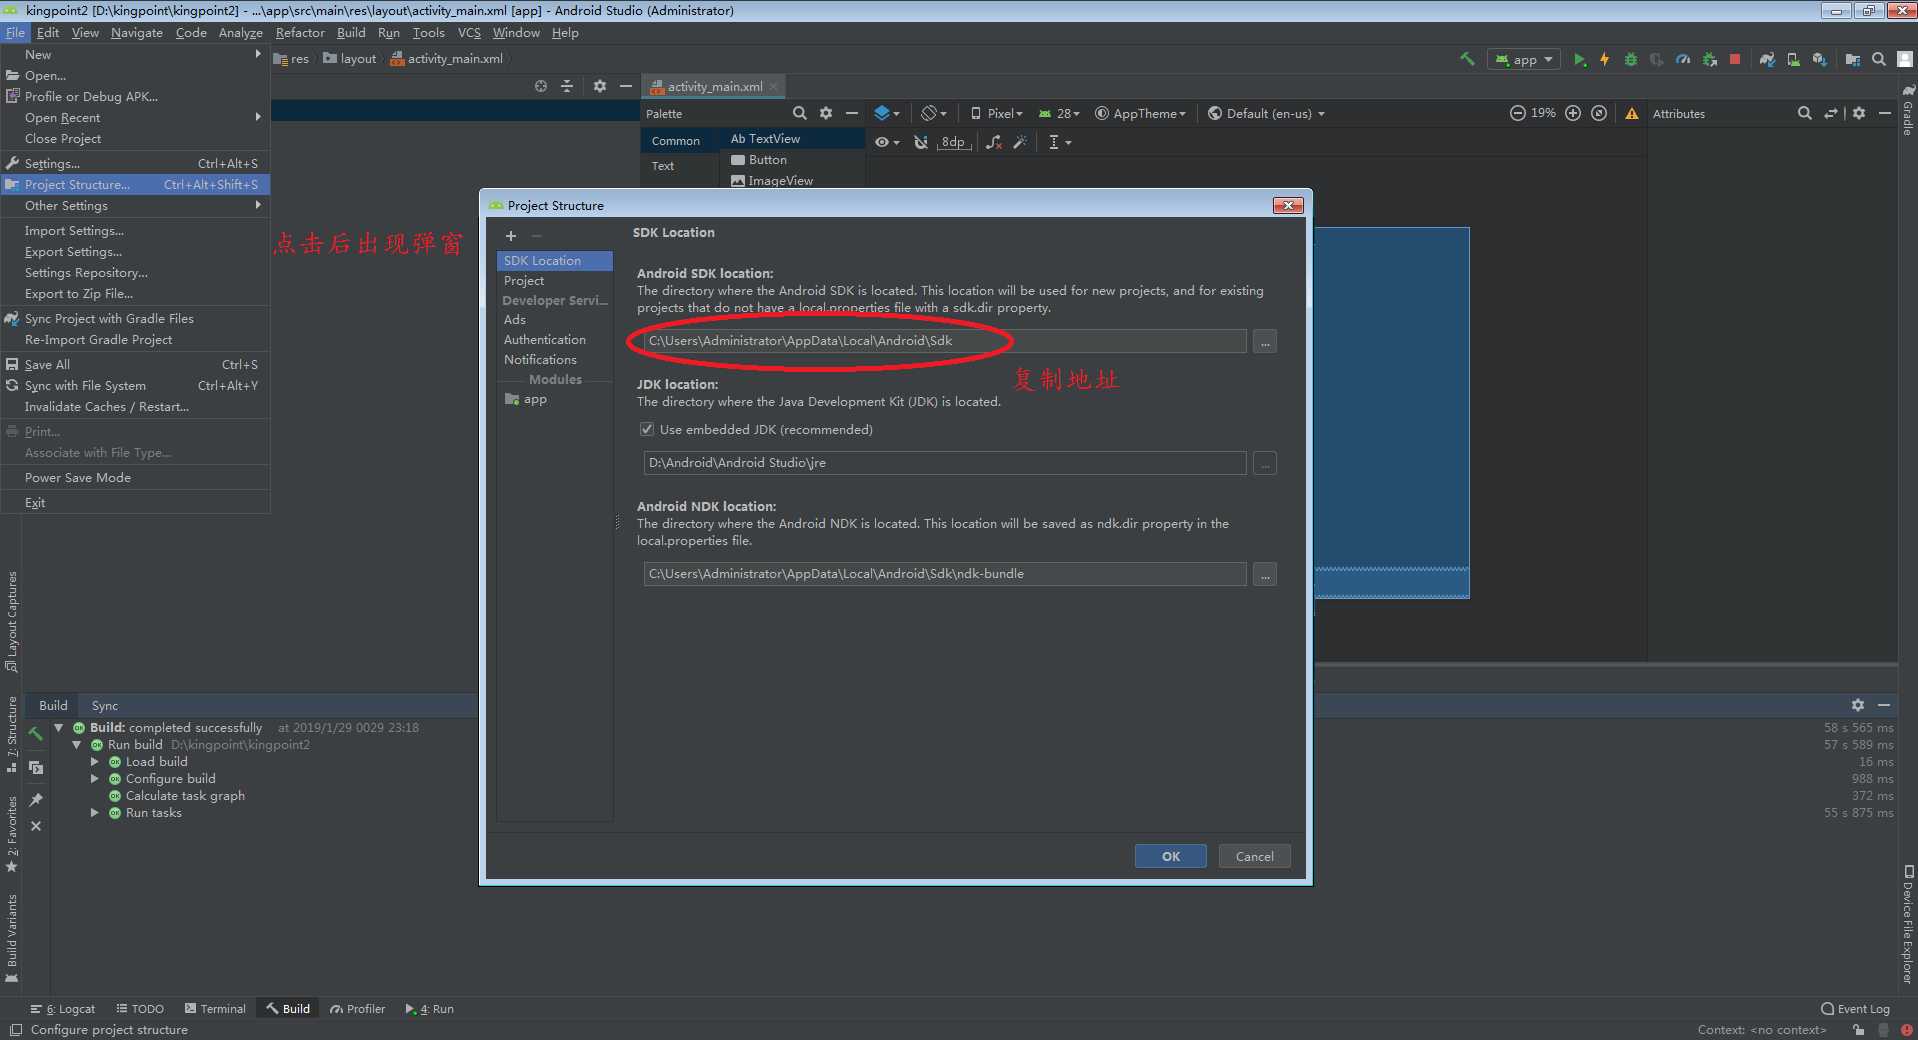Viewport: 1918px width, 1040px height.
Task: Click OK in Project Structure dialog
Action: point(1170,856)
